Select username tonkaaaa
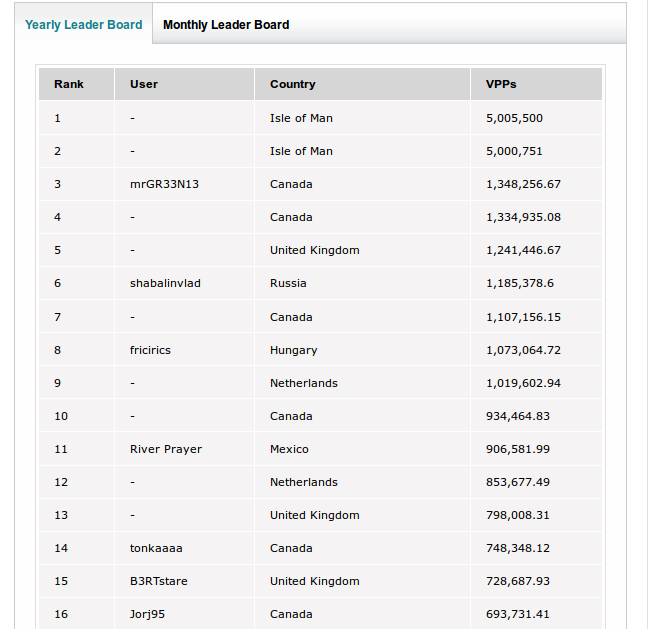Image resolution: width=656 pixels, height=629 pixels. click(156, 548)
